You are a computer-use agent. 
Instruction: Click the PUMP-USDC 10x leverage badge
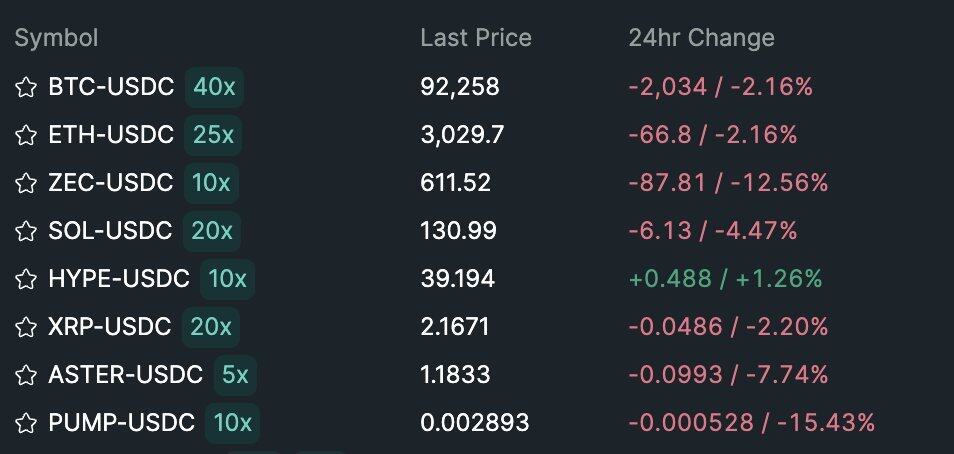click(232, 423)
